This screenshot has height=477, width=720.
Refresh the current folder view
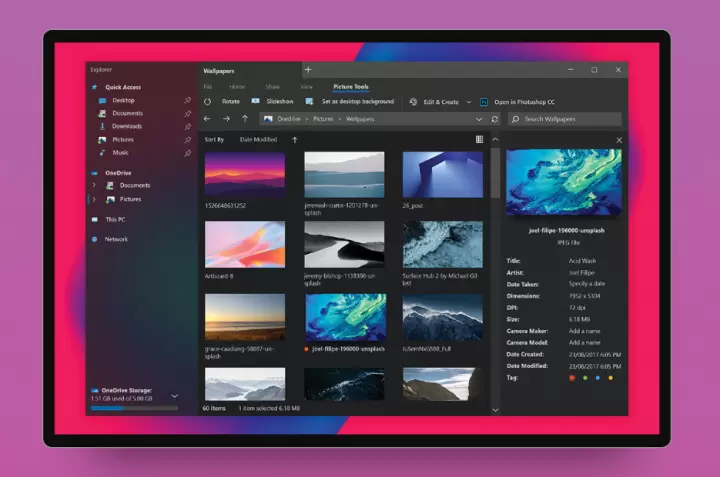tap(494, 119)
